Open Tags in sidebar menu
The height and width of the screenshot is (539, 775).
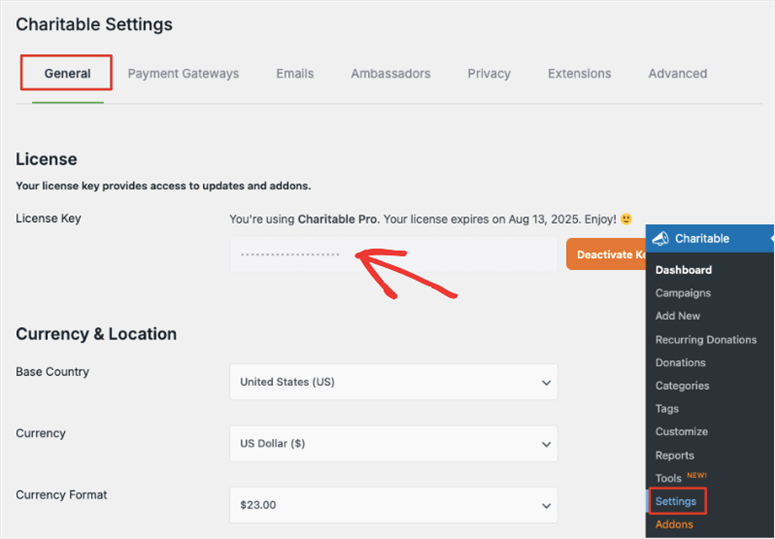(x=667, y=409)
